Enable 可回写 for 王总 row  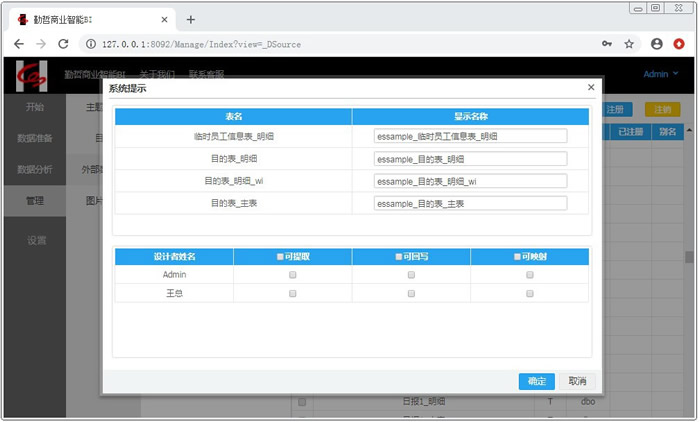pos(411,293)
